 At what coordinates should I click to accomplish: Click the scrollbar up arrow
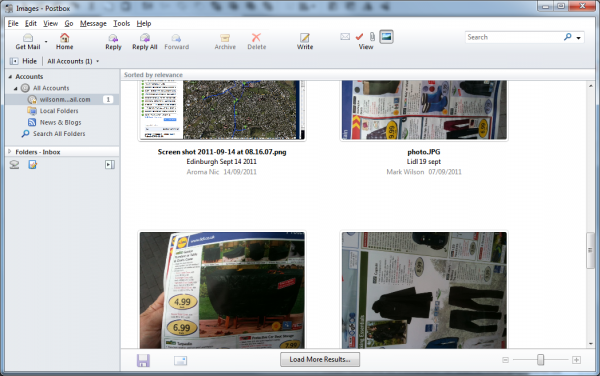tap(590, 86)
